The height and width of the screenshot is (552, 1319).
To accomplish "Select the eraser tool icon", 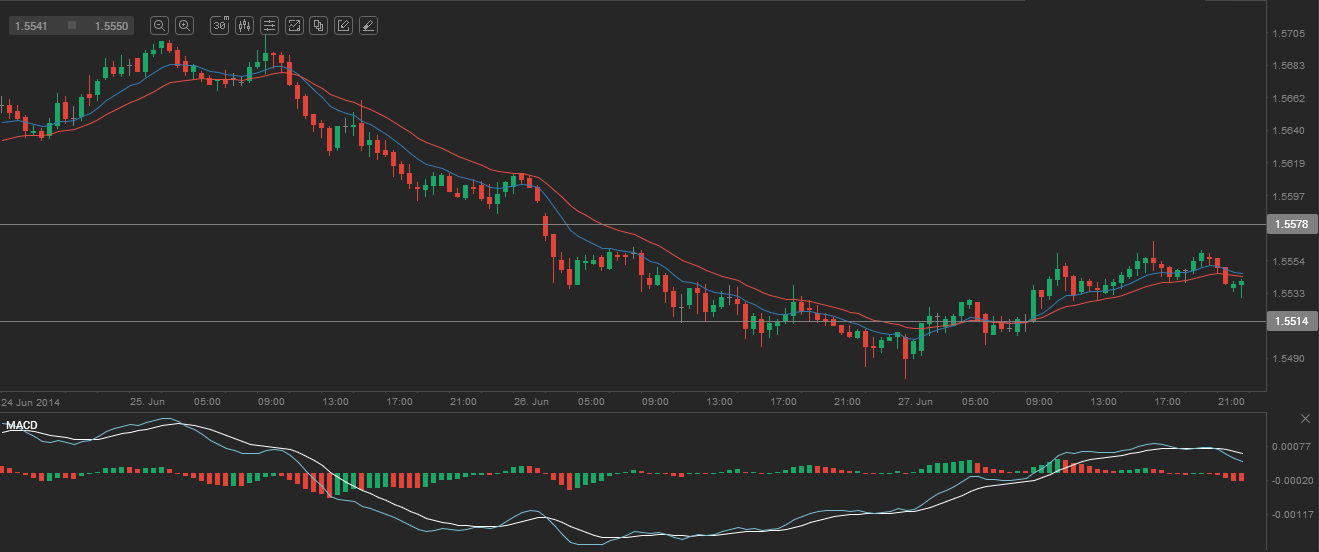I will click(368, 25).
